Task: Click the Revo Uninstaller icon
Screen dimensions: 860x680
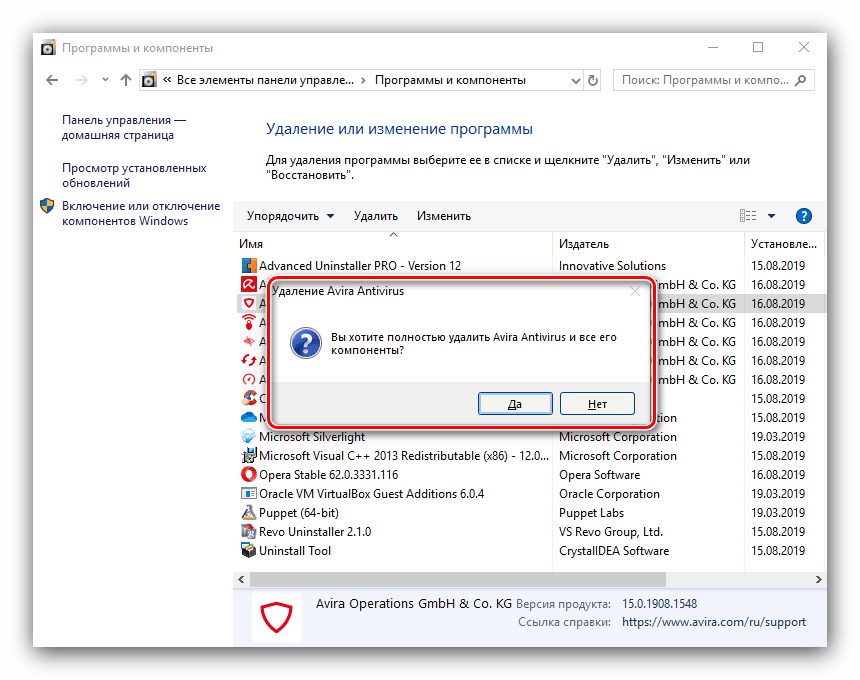Action: click(249, 531)
